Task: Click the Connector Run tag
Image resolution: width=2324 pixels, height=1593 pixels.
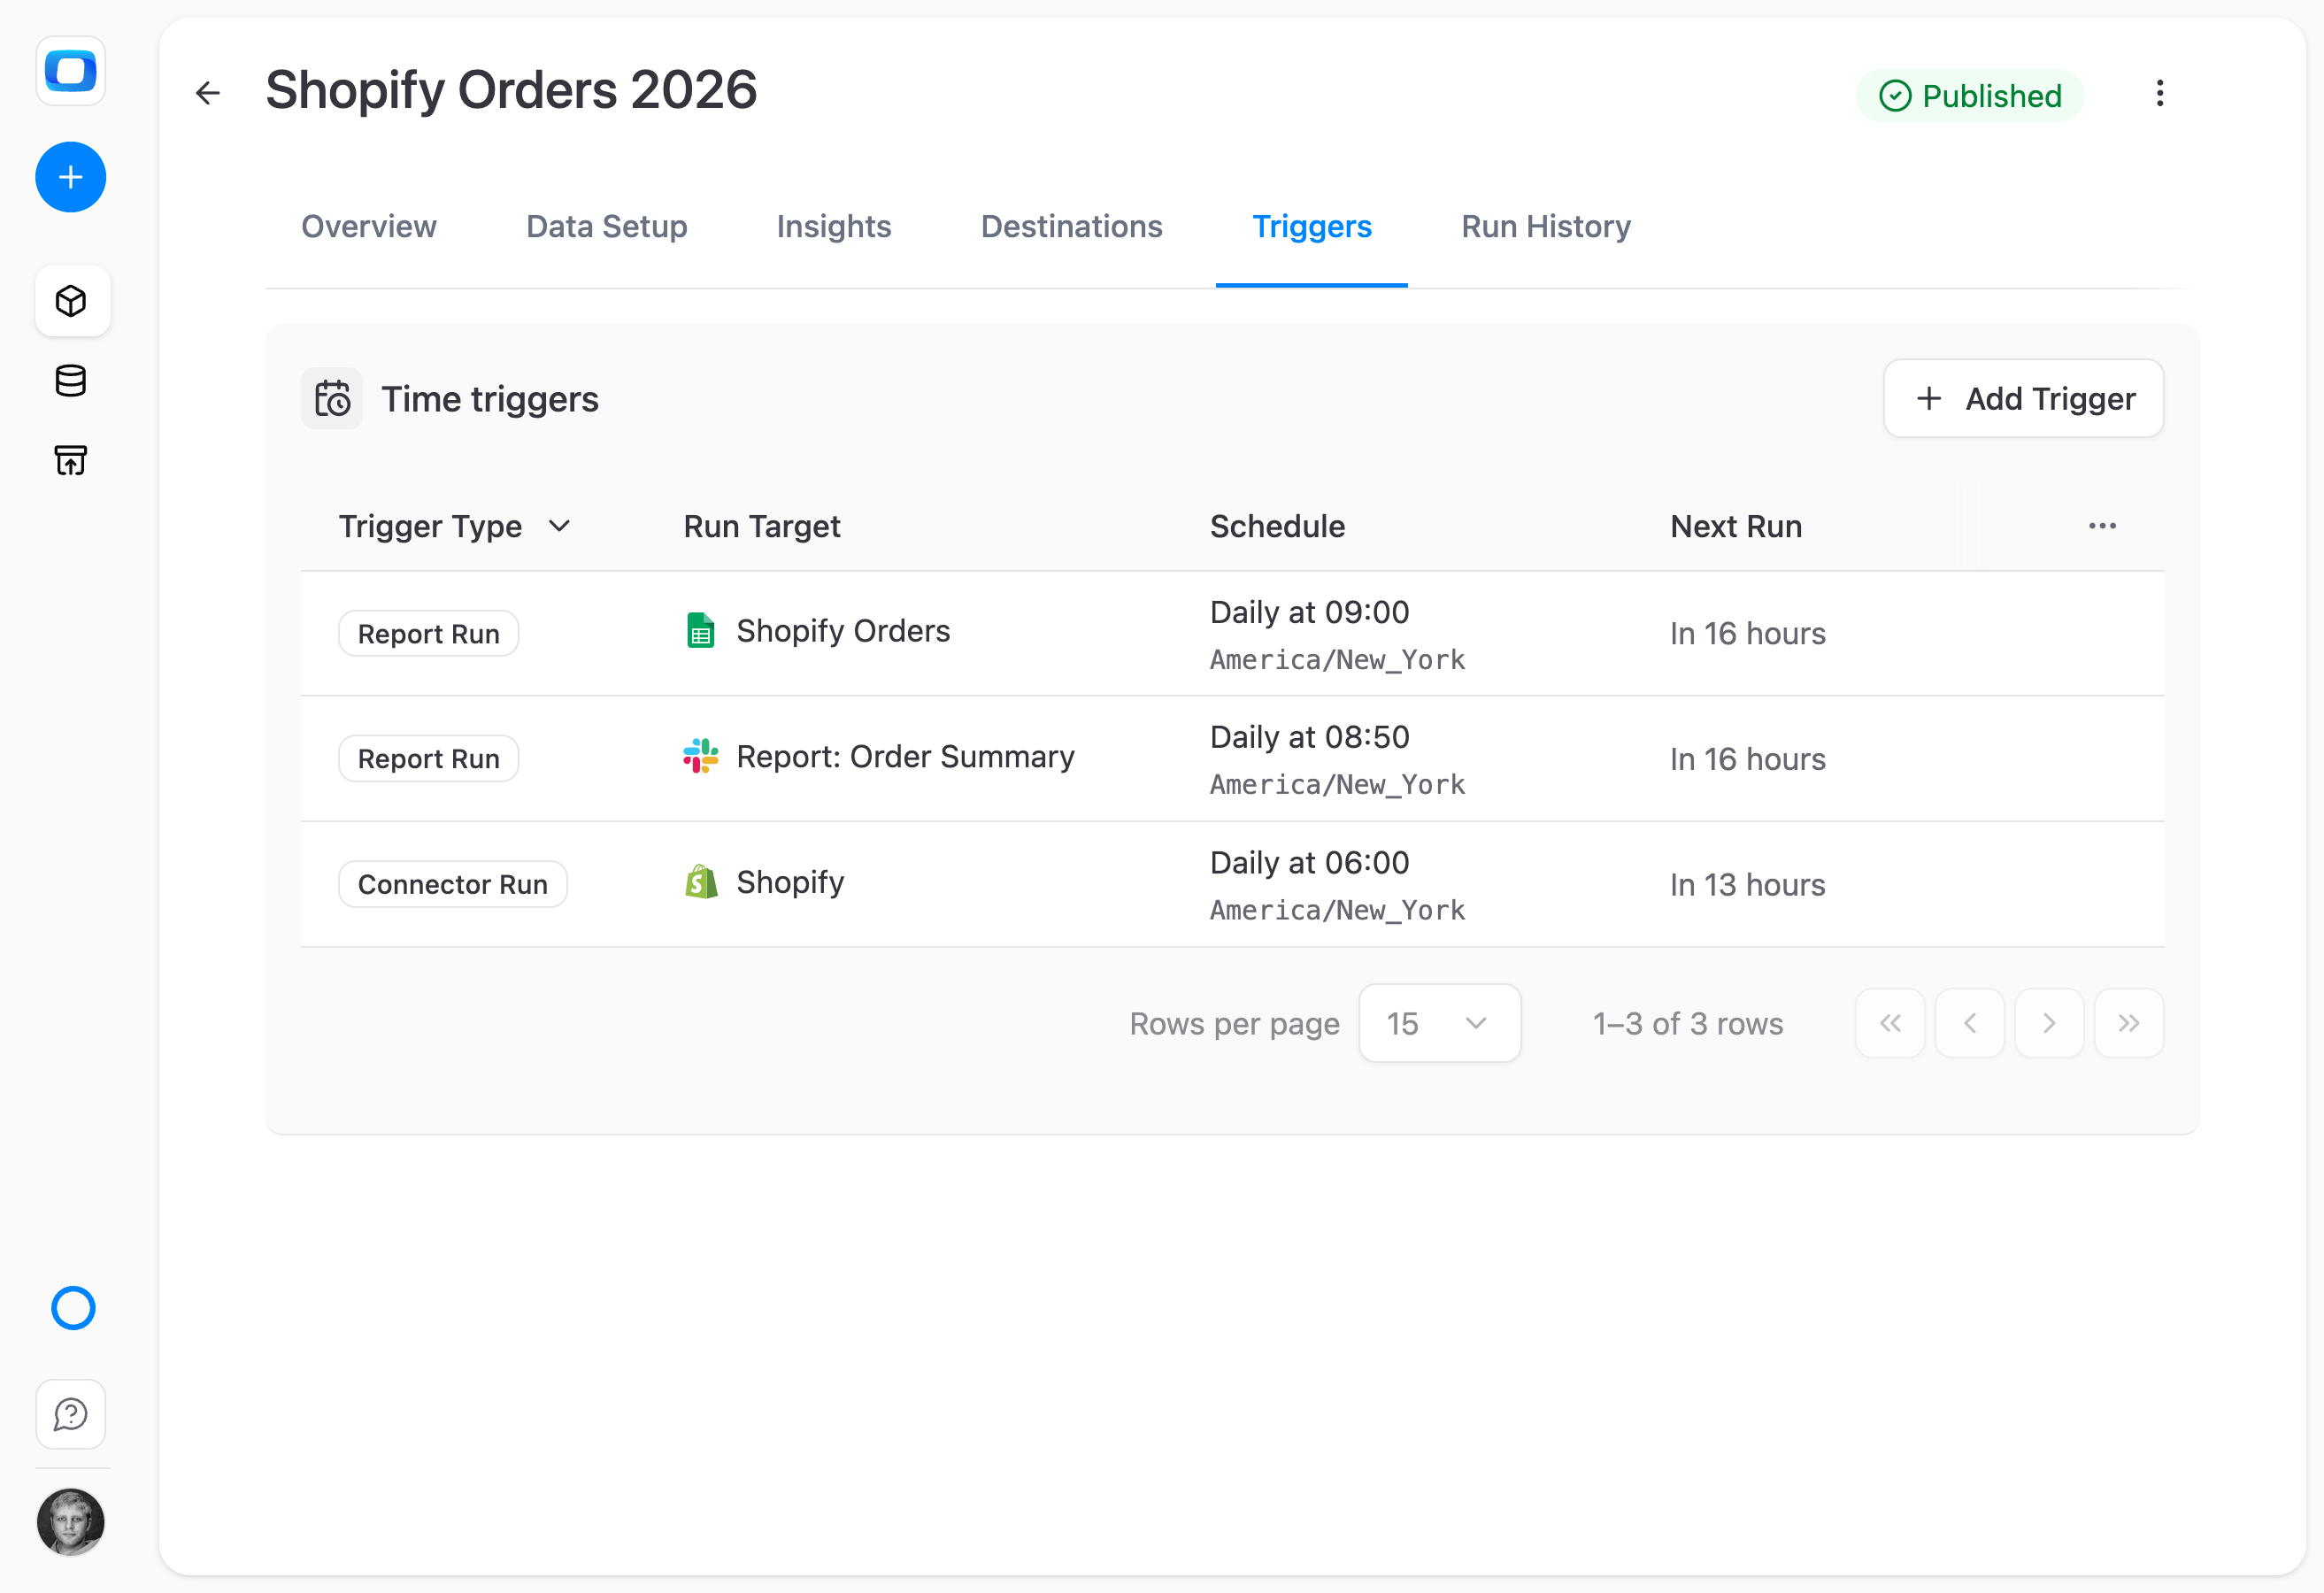Action: [453, 884]
